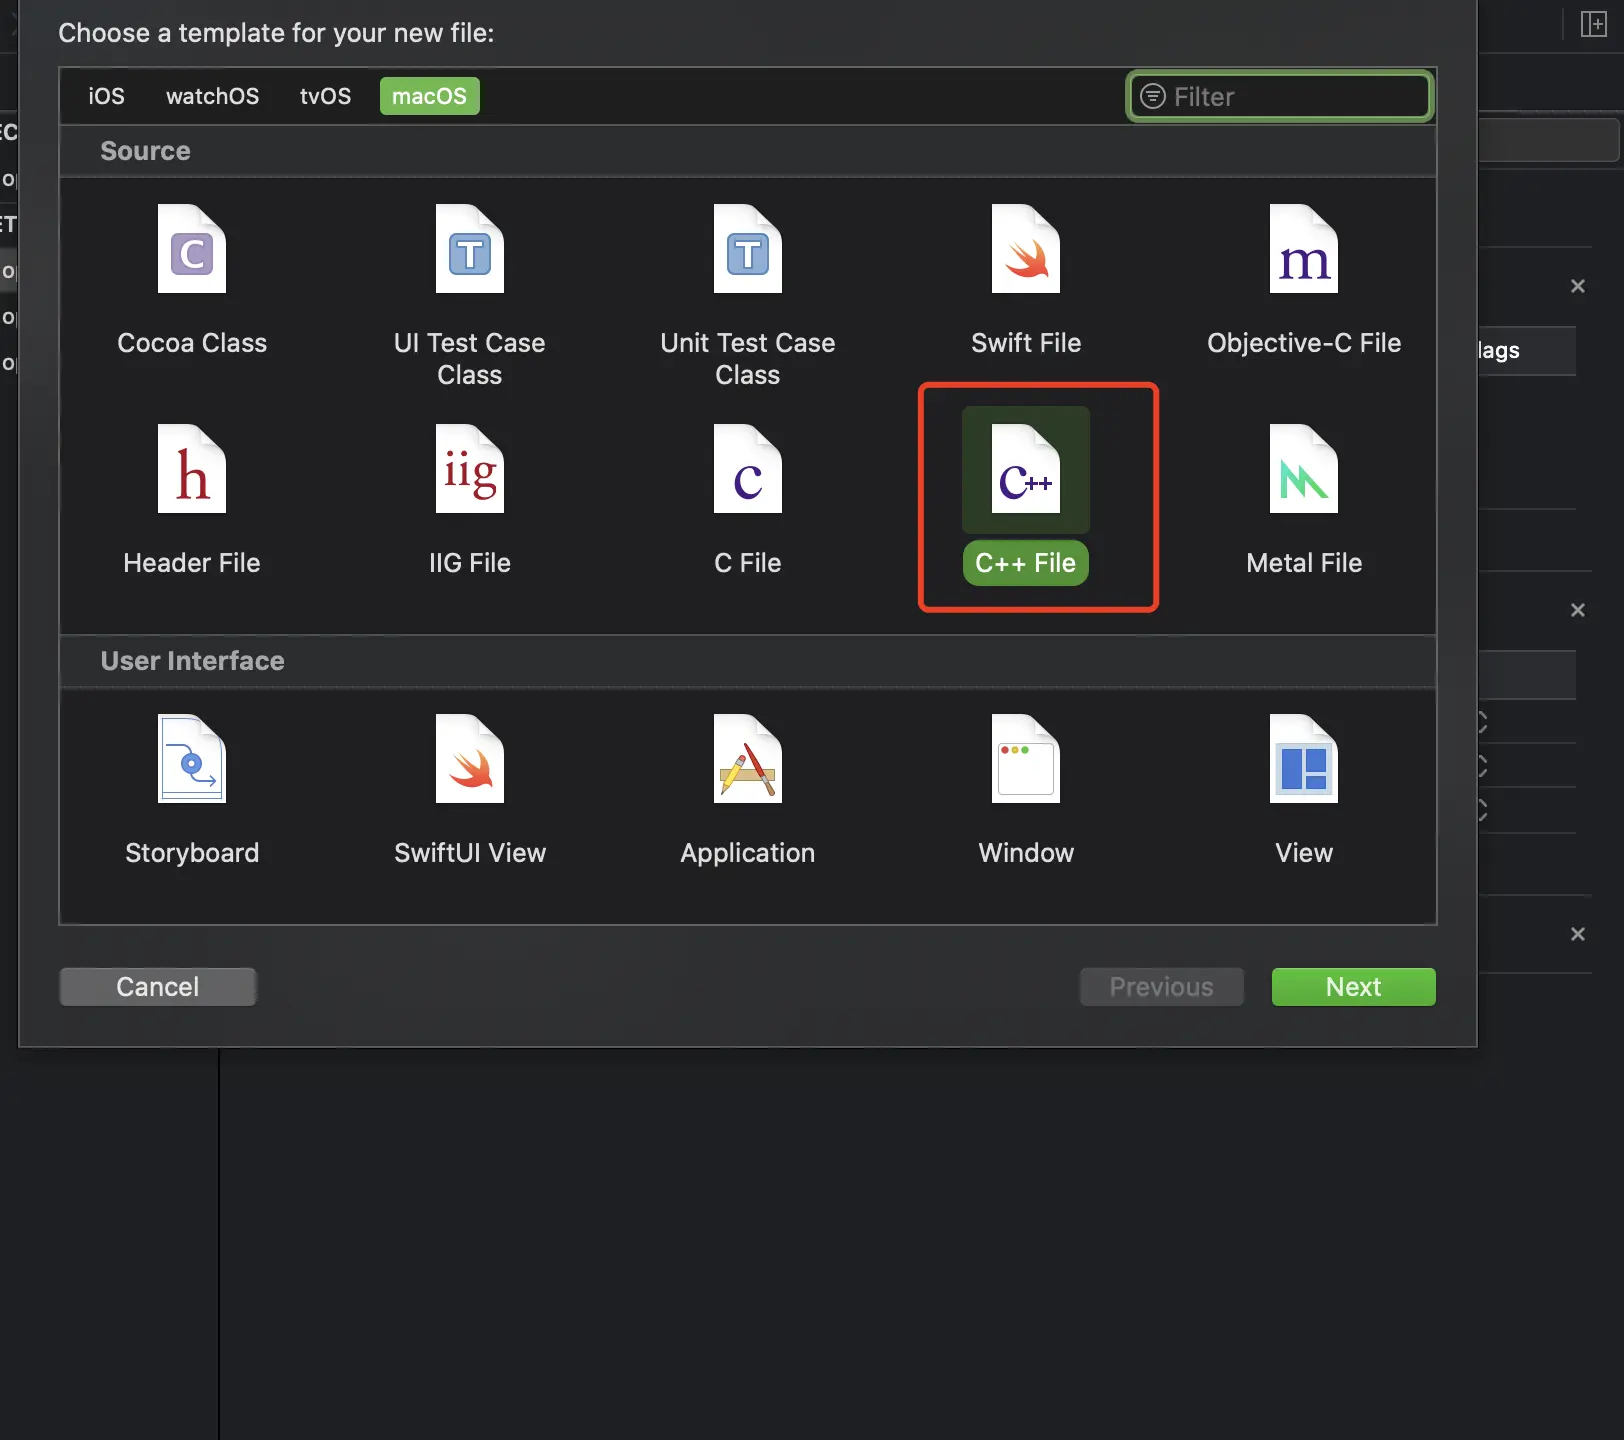Viewport: 1624px width, 1440px height.
Task: Select the Cocoa Class template icon
Action: [x=192, y=249]
